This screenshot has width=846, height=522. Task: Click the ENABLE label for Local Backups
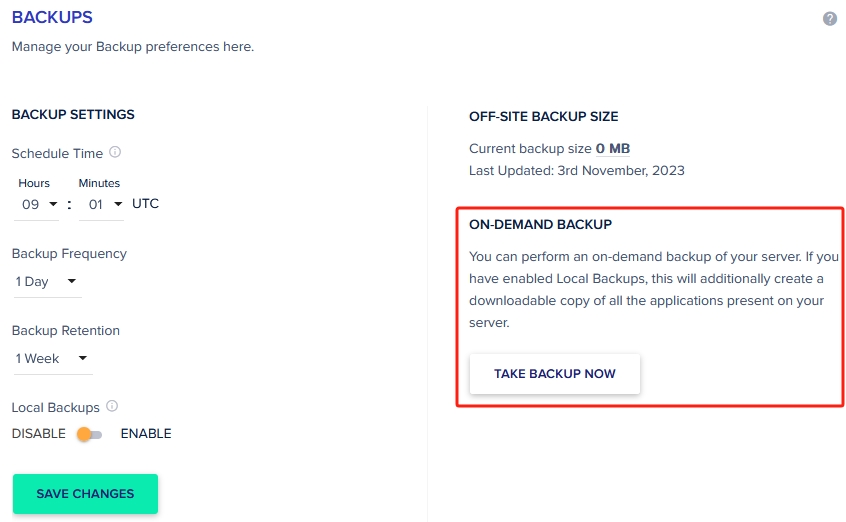pyautogui.click(x=146, y=434)
